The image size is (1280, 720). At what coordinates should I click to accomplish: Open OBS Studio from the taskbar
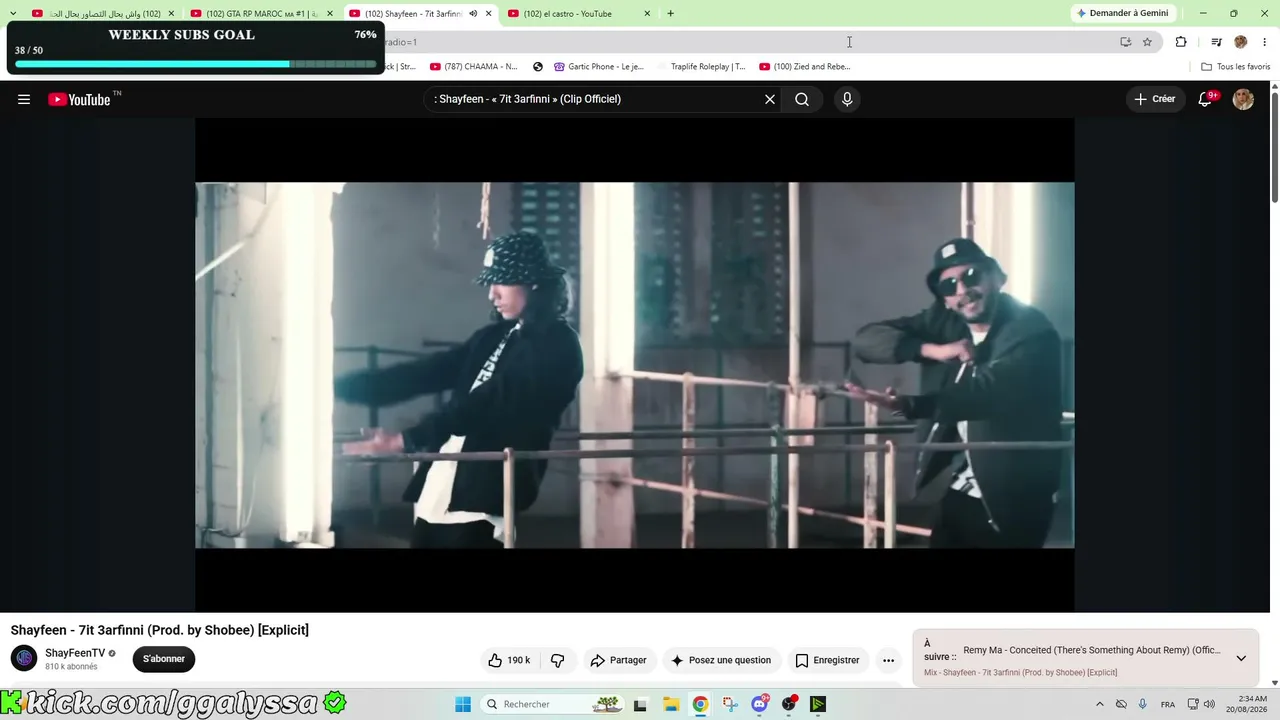point(789,704)
